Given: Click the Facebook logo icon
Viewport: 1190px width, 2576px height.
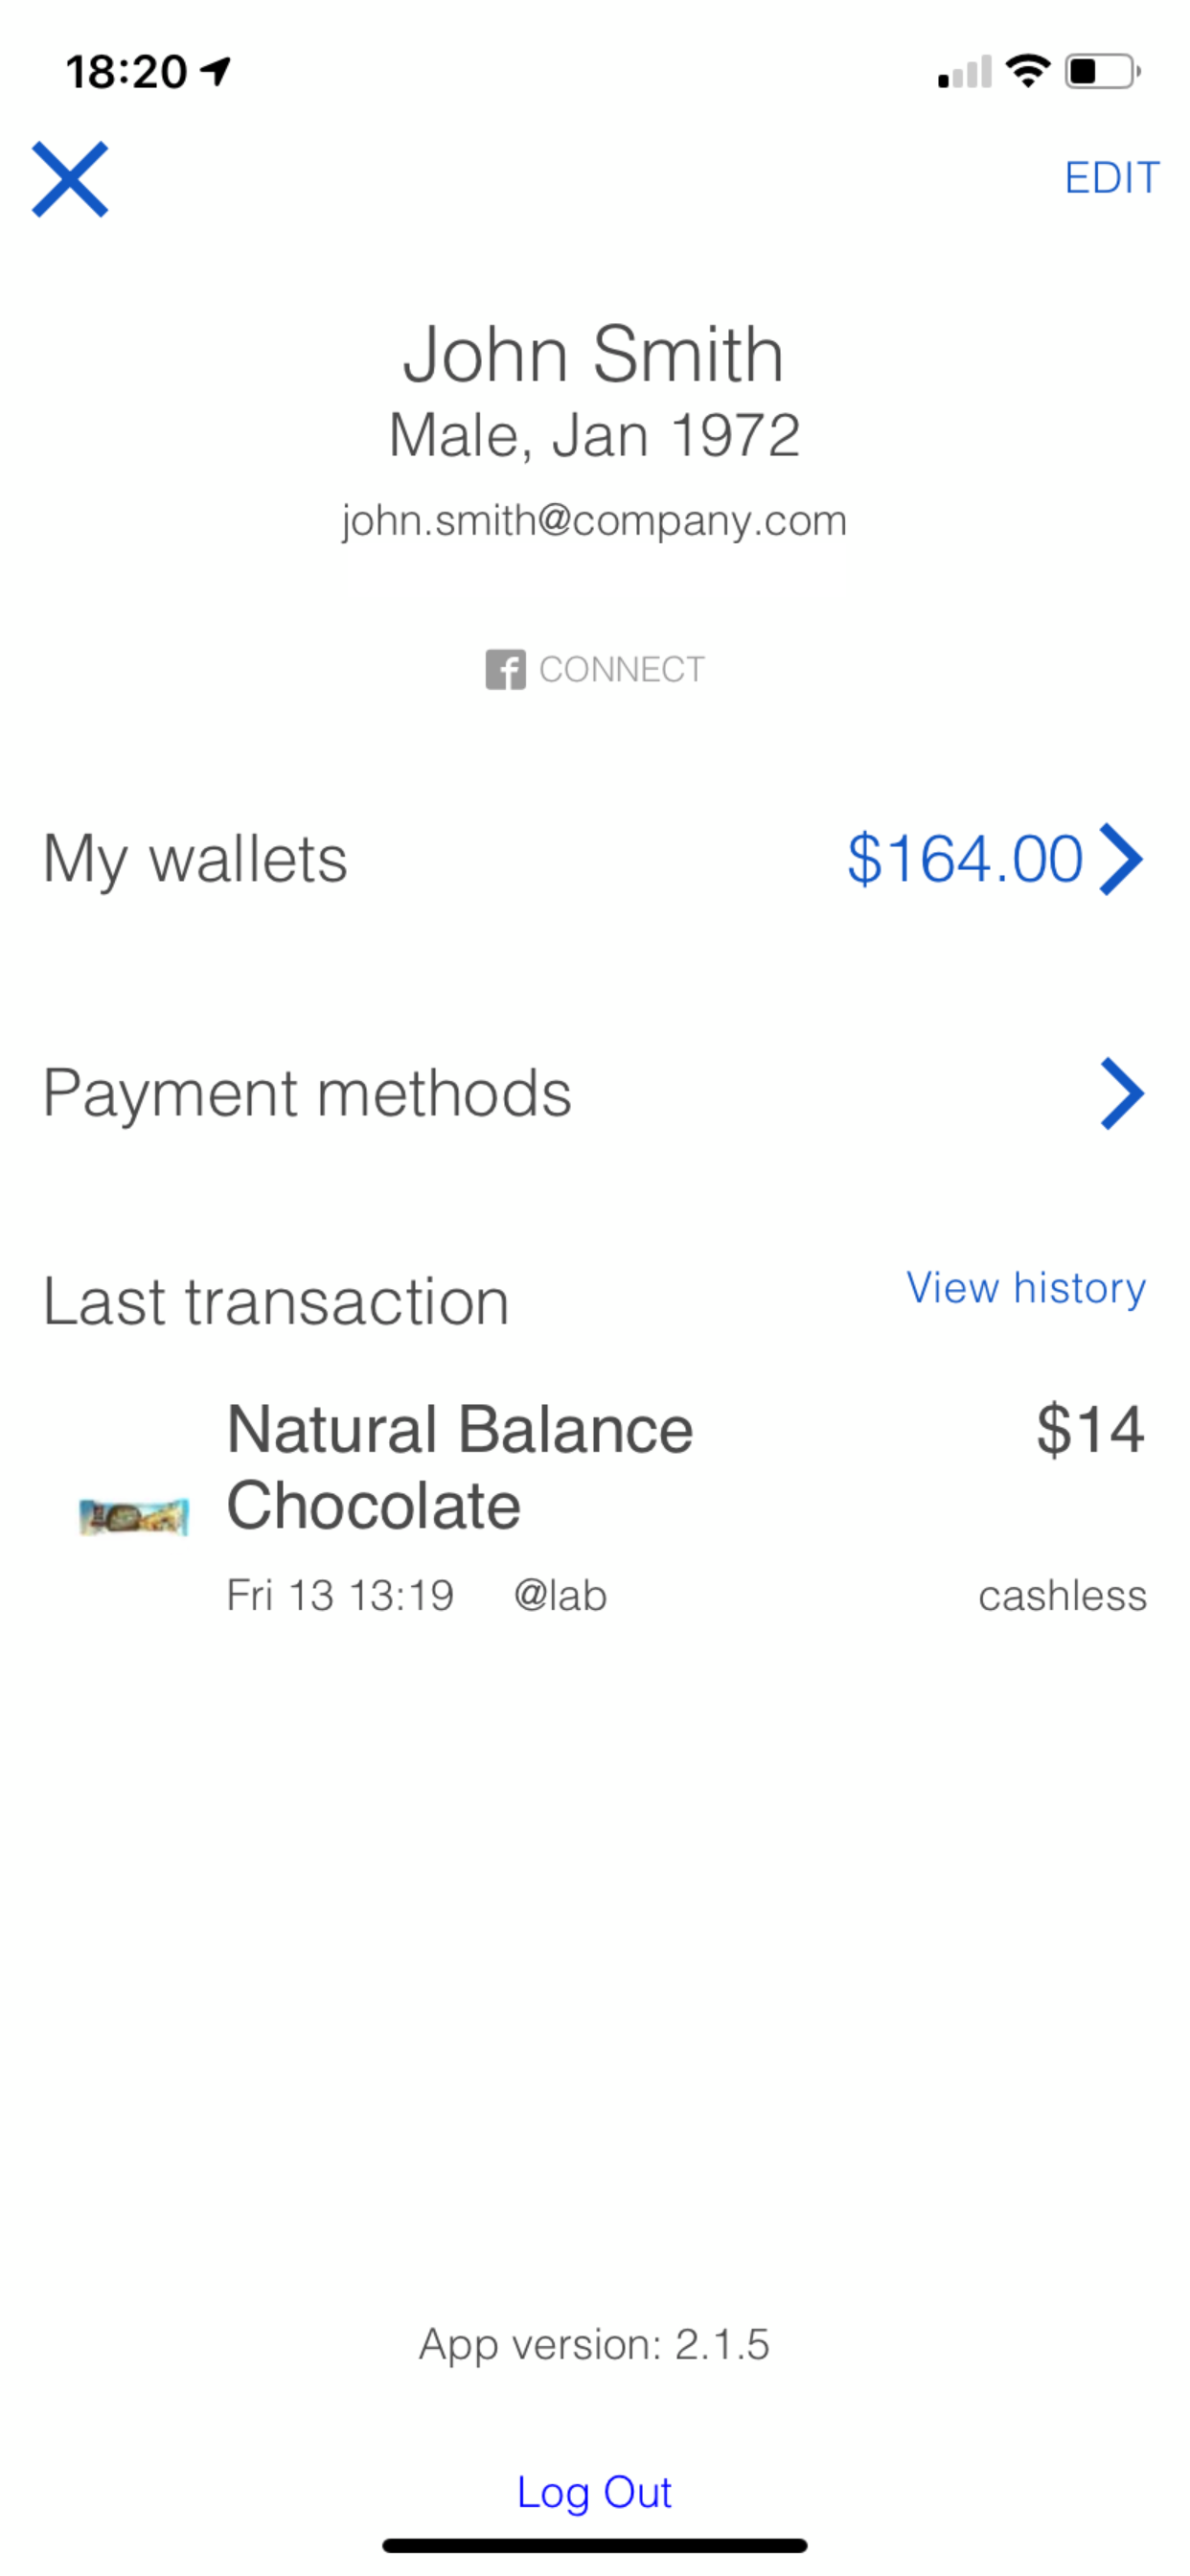Looking at the screenshot, I should pos(505,669).
